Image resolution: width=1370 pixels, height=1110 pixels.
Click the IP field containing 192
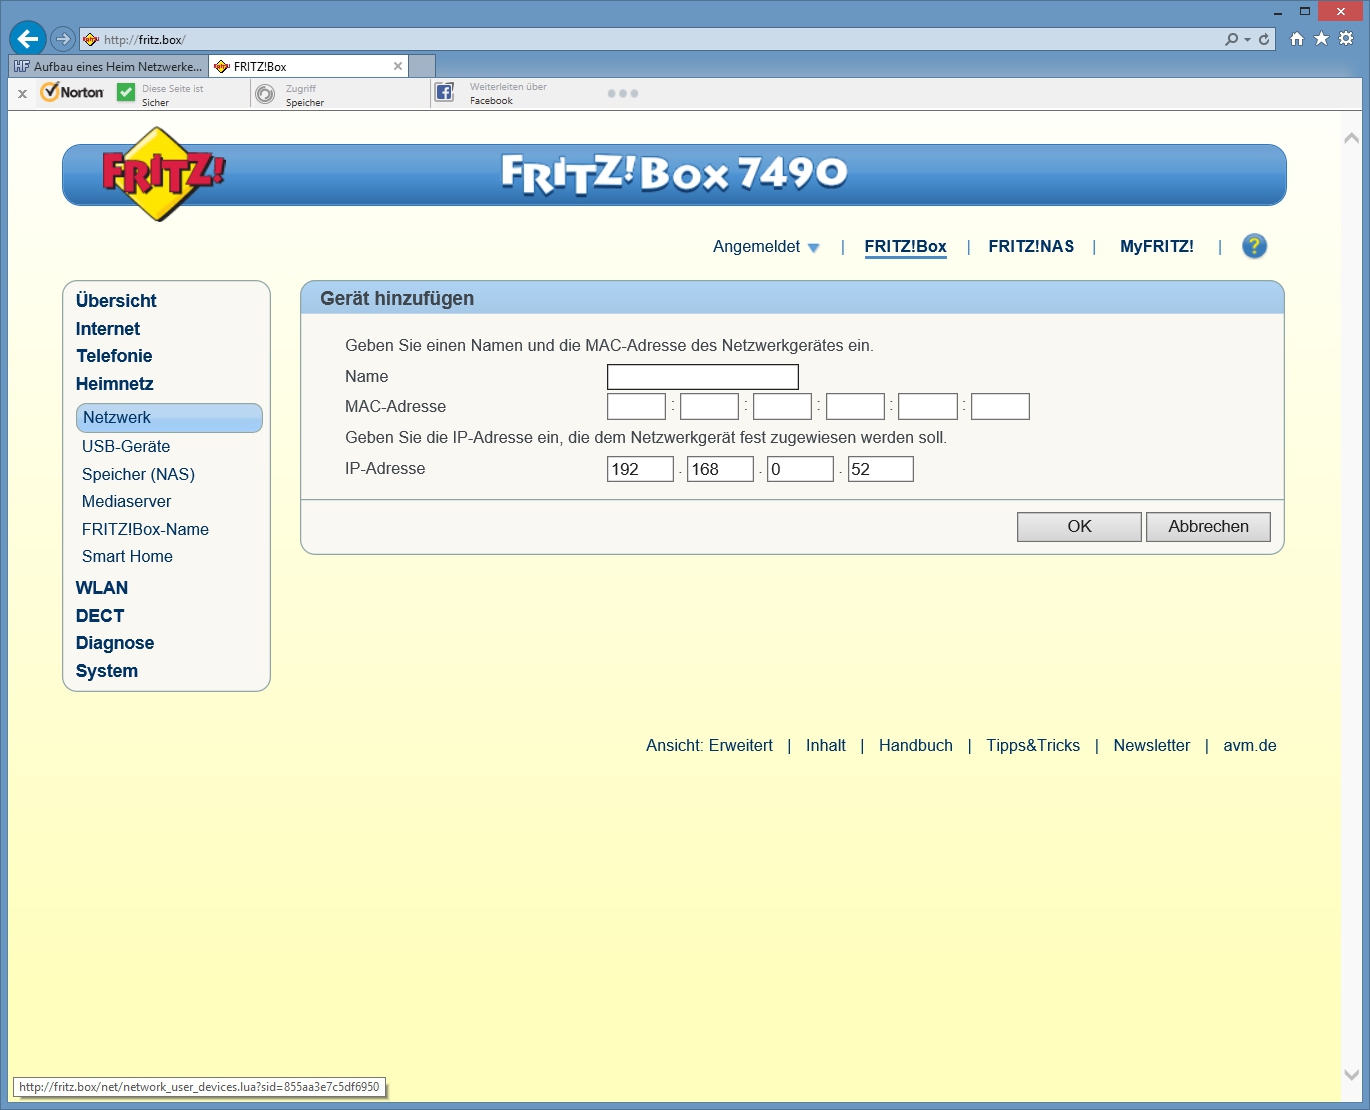tap(640, 469)
